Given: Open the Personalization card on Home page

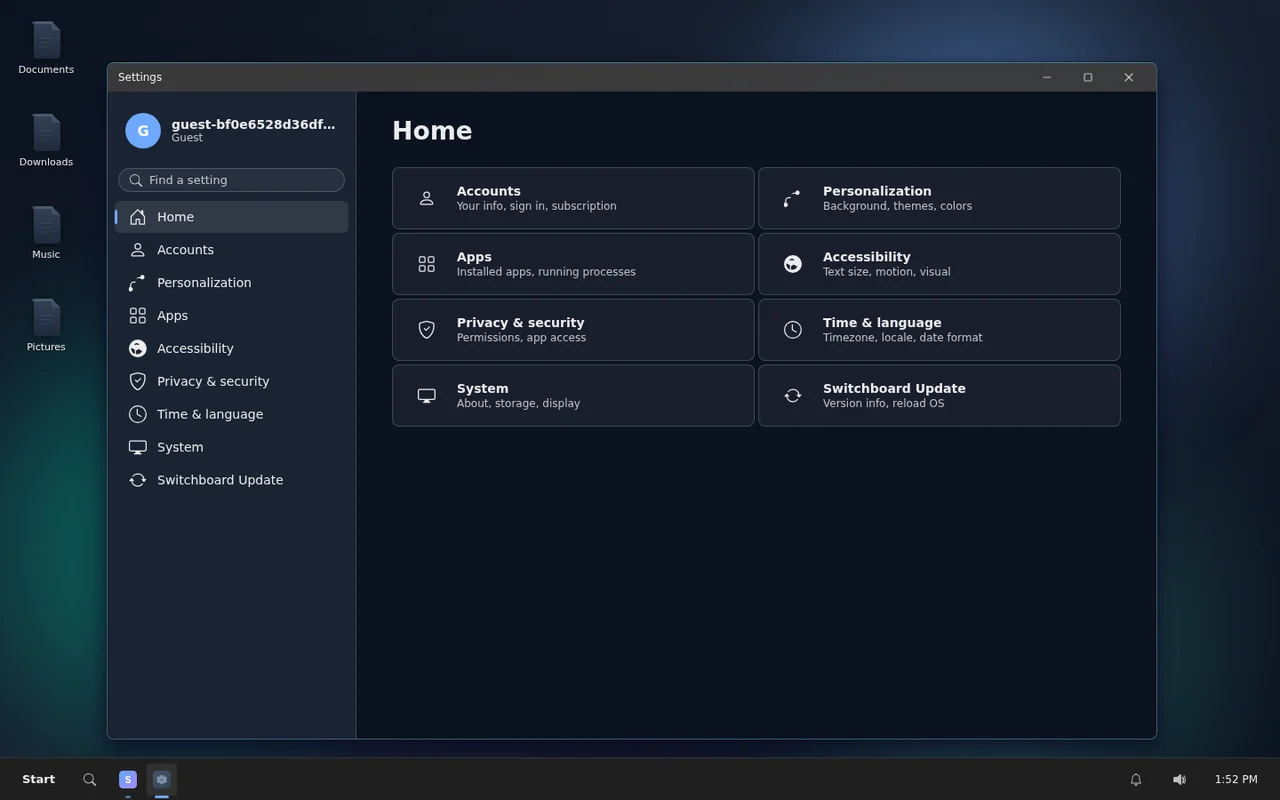Looking at the screenshot, I should [939, 198].
